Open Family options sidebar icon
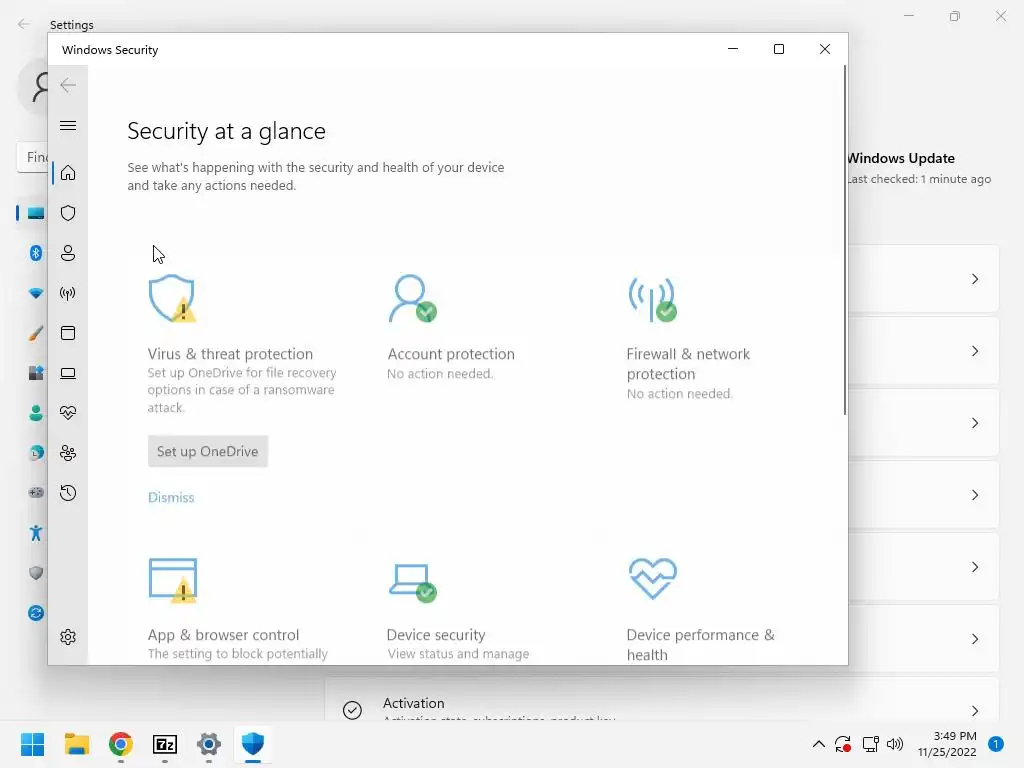 [x=68, y=453]
